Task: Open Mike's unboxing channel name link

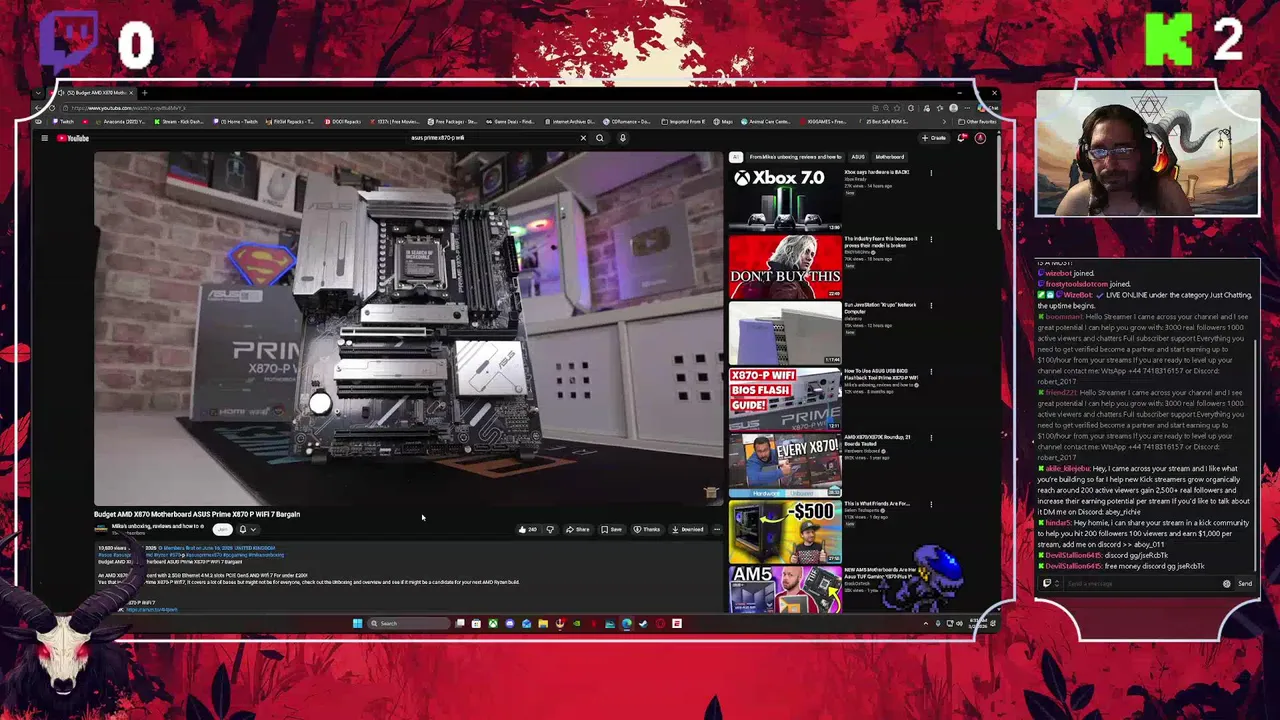Action: pyautogui.click(x=156, y=526)
